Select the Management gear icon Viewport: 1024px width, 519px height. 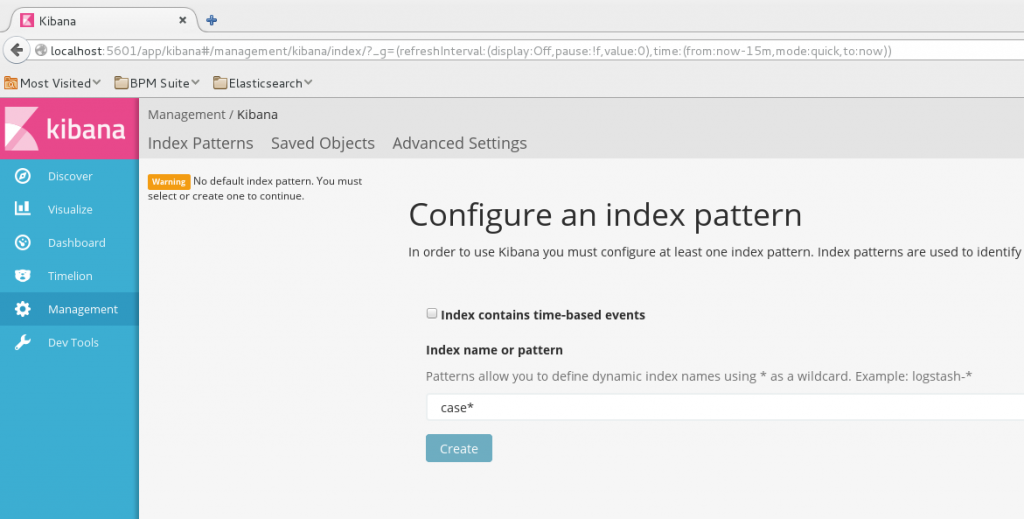pyautogui.click(x=22, y=309)
